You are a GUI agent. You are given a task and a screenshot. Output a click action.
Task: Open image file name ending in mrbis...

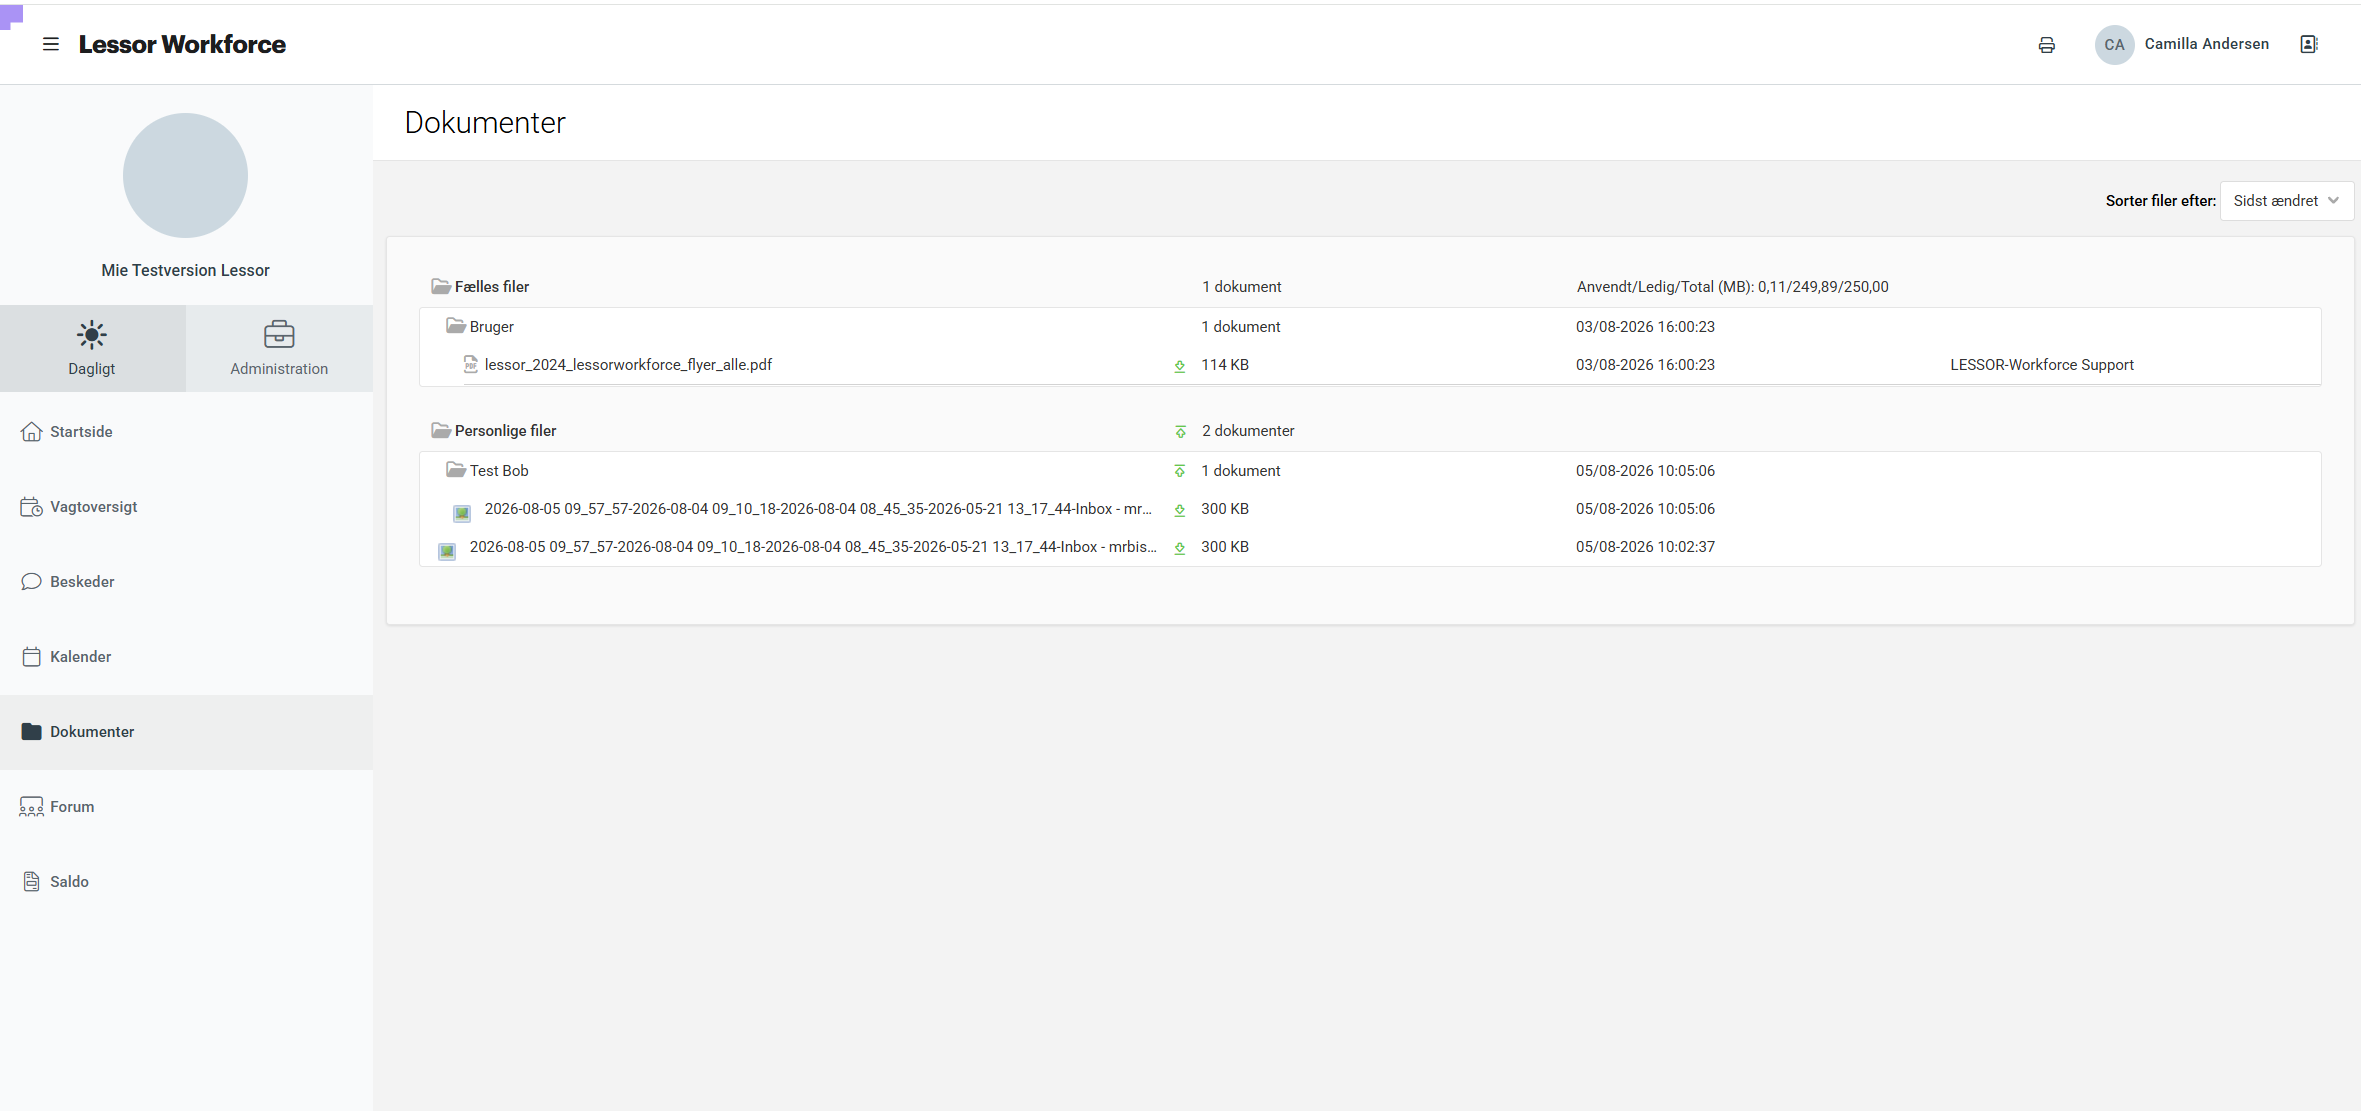(x=813, y=547)
